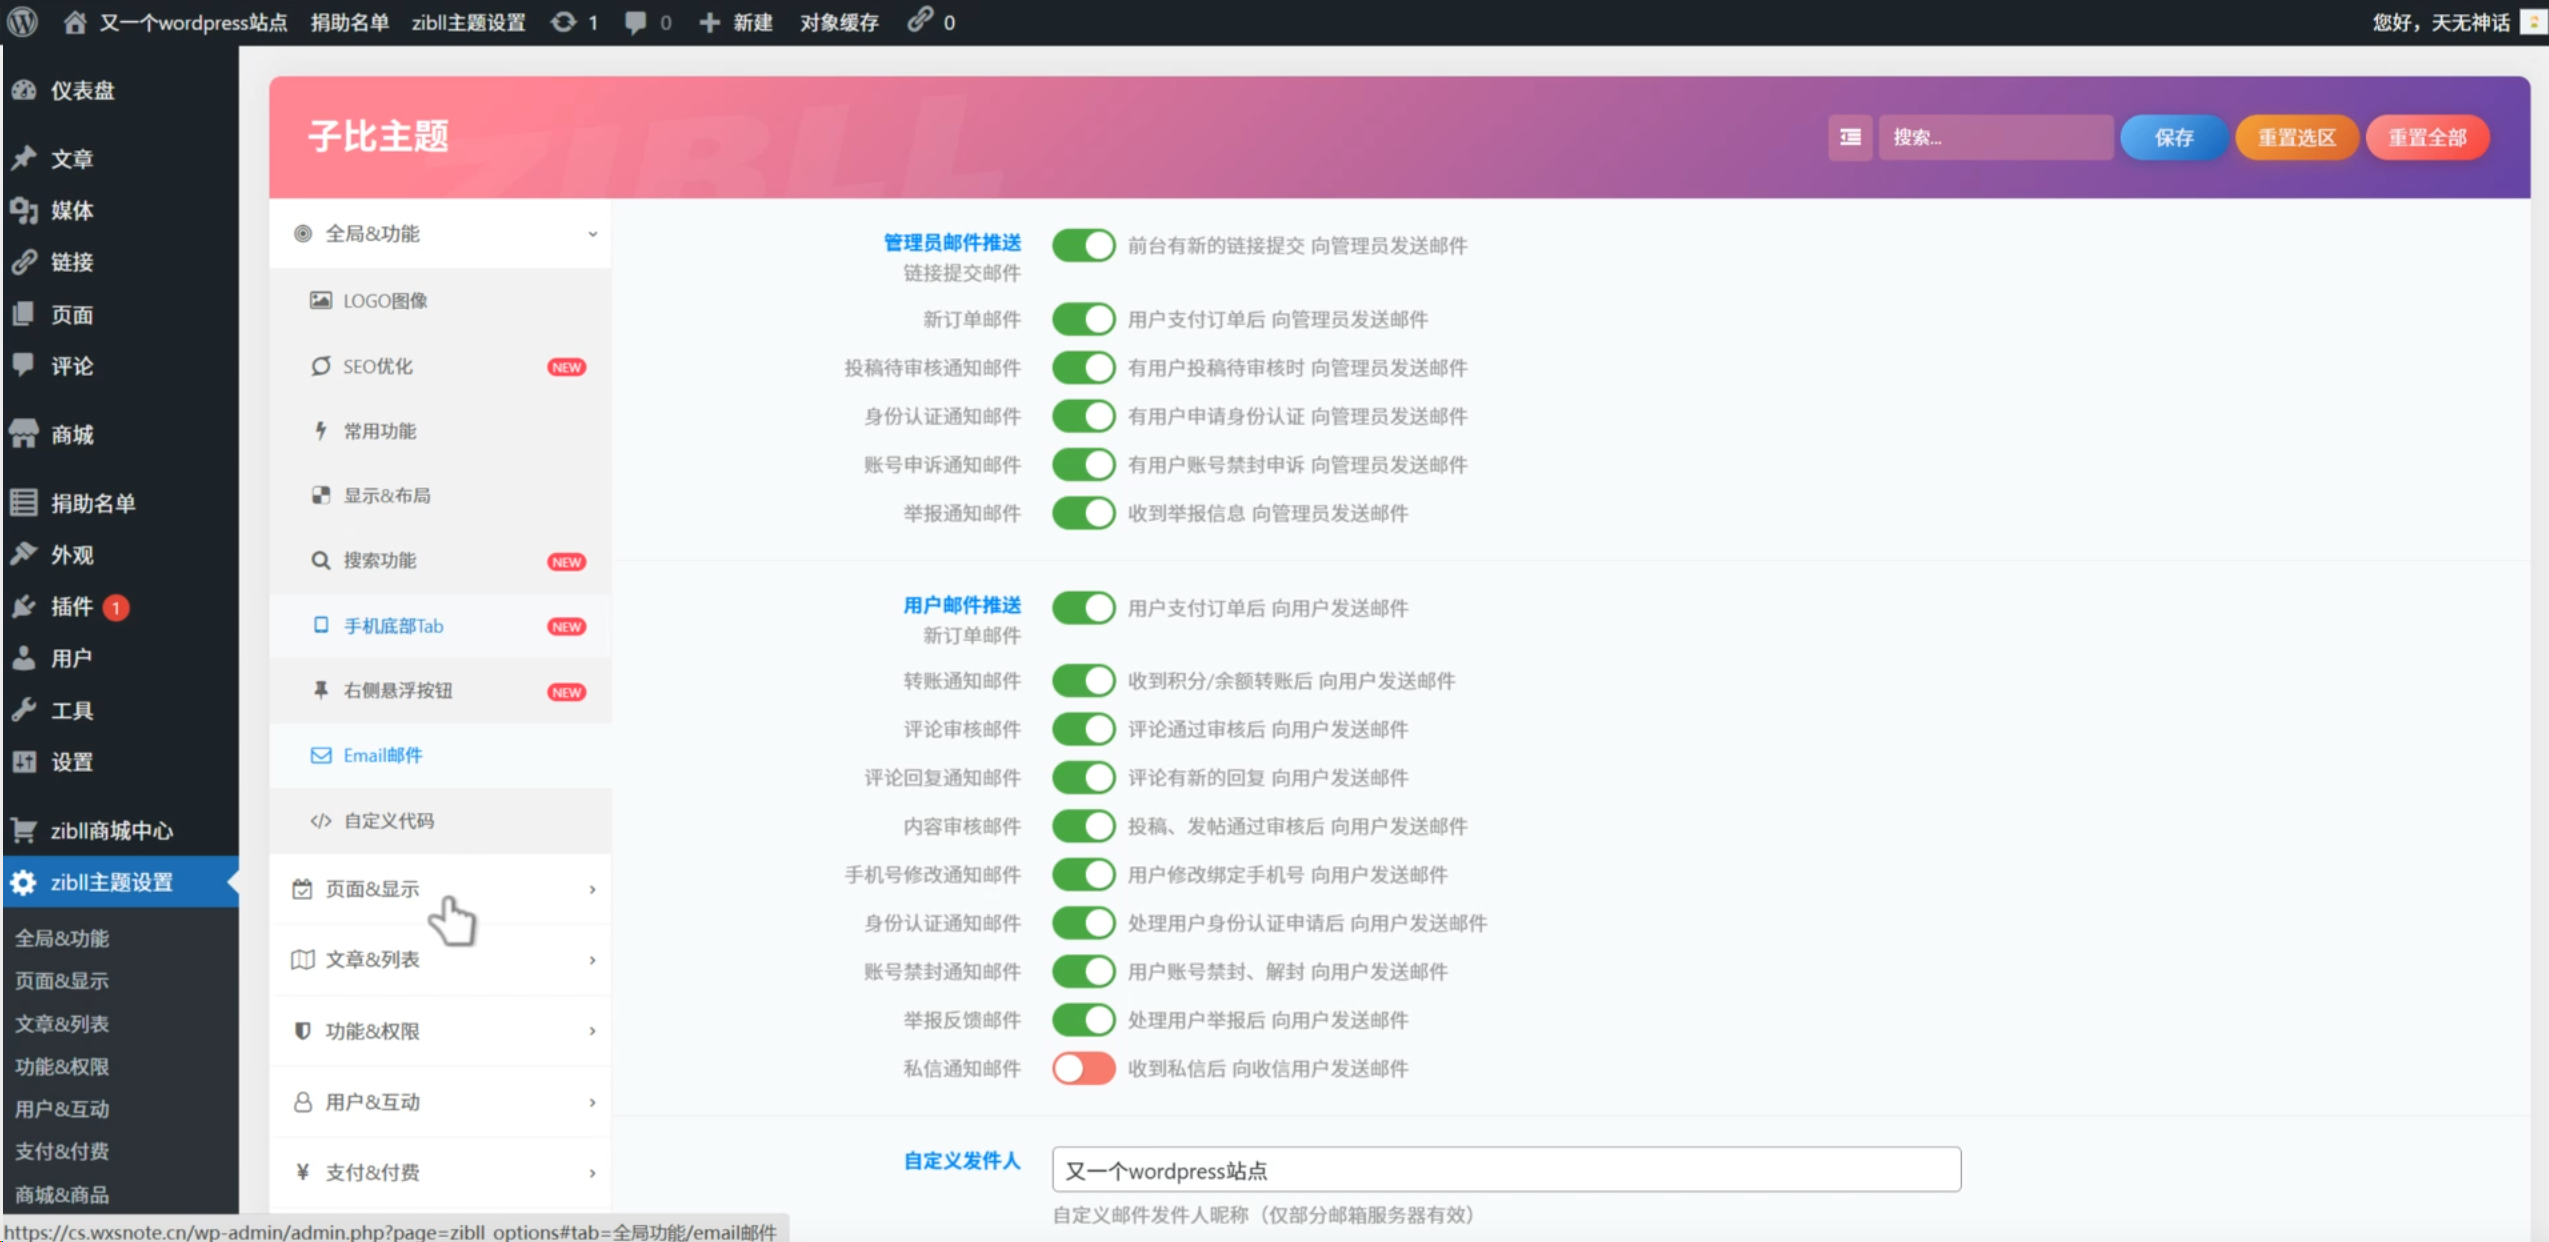
Task: Click the 保存 save button
Action: [2173, 137]
